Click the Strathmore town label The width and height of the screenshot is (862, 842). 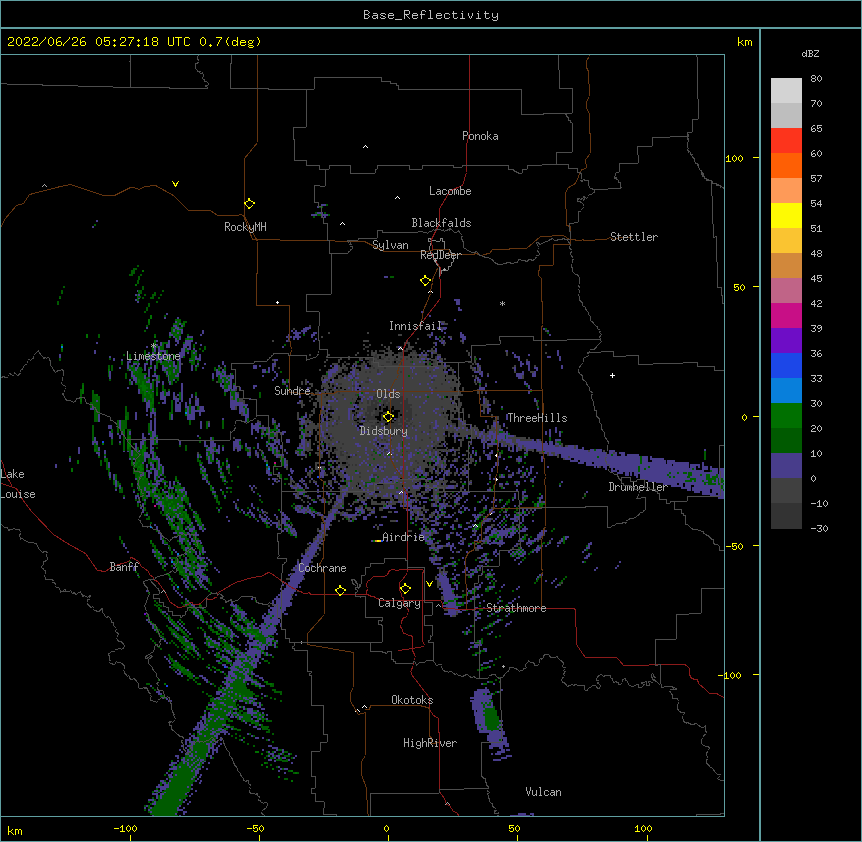[x=516, y=608]
